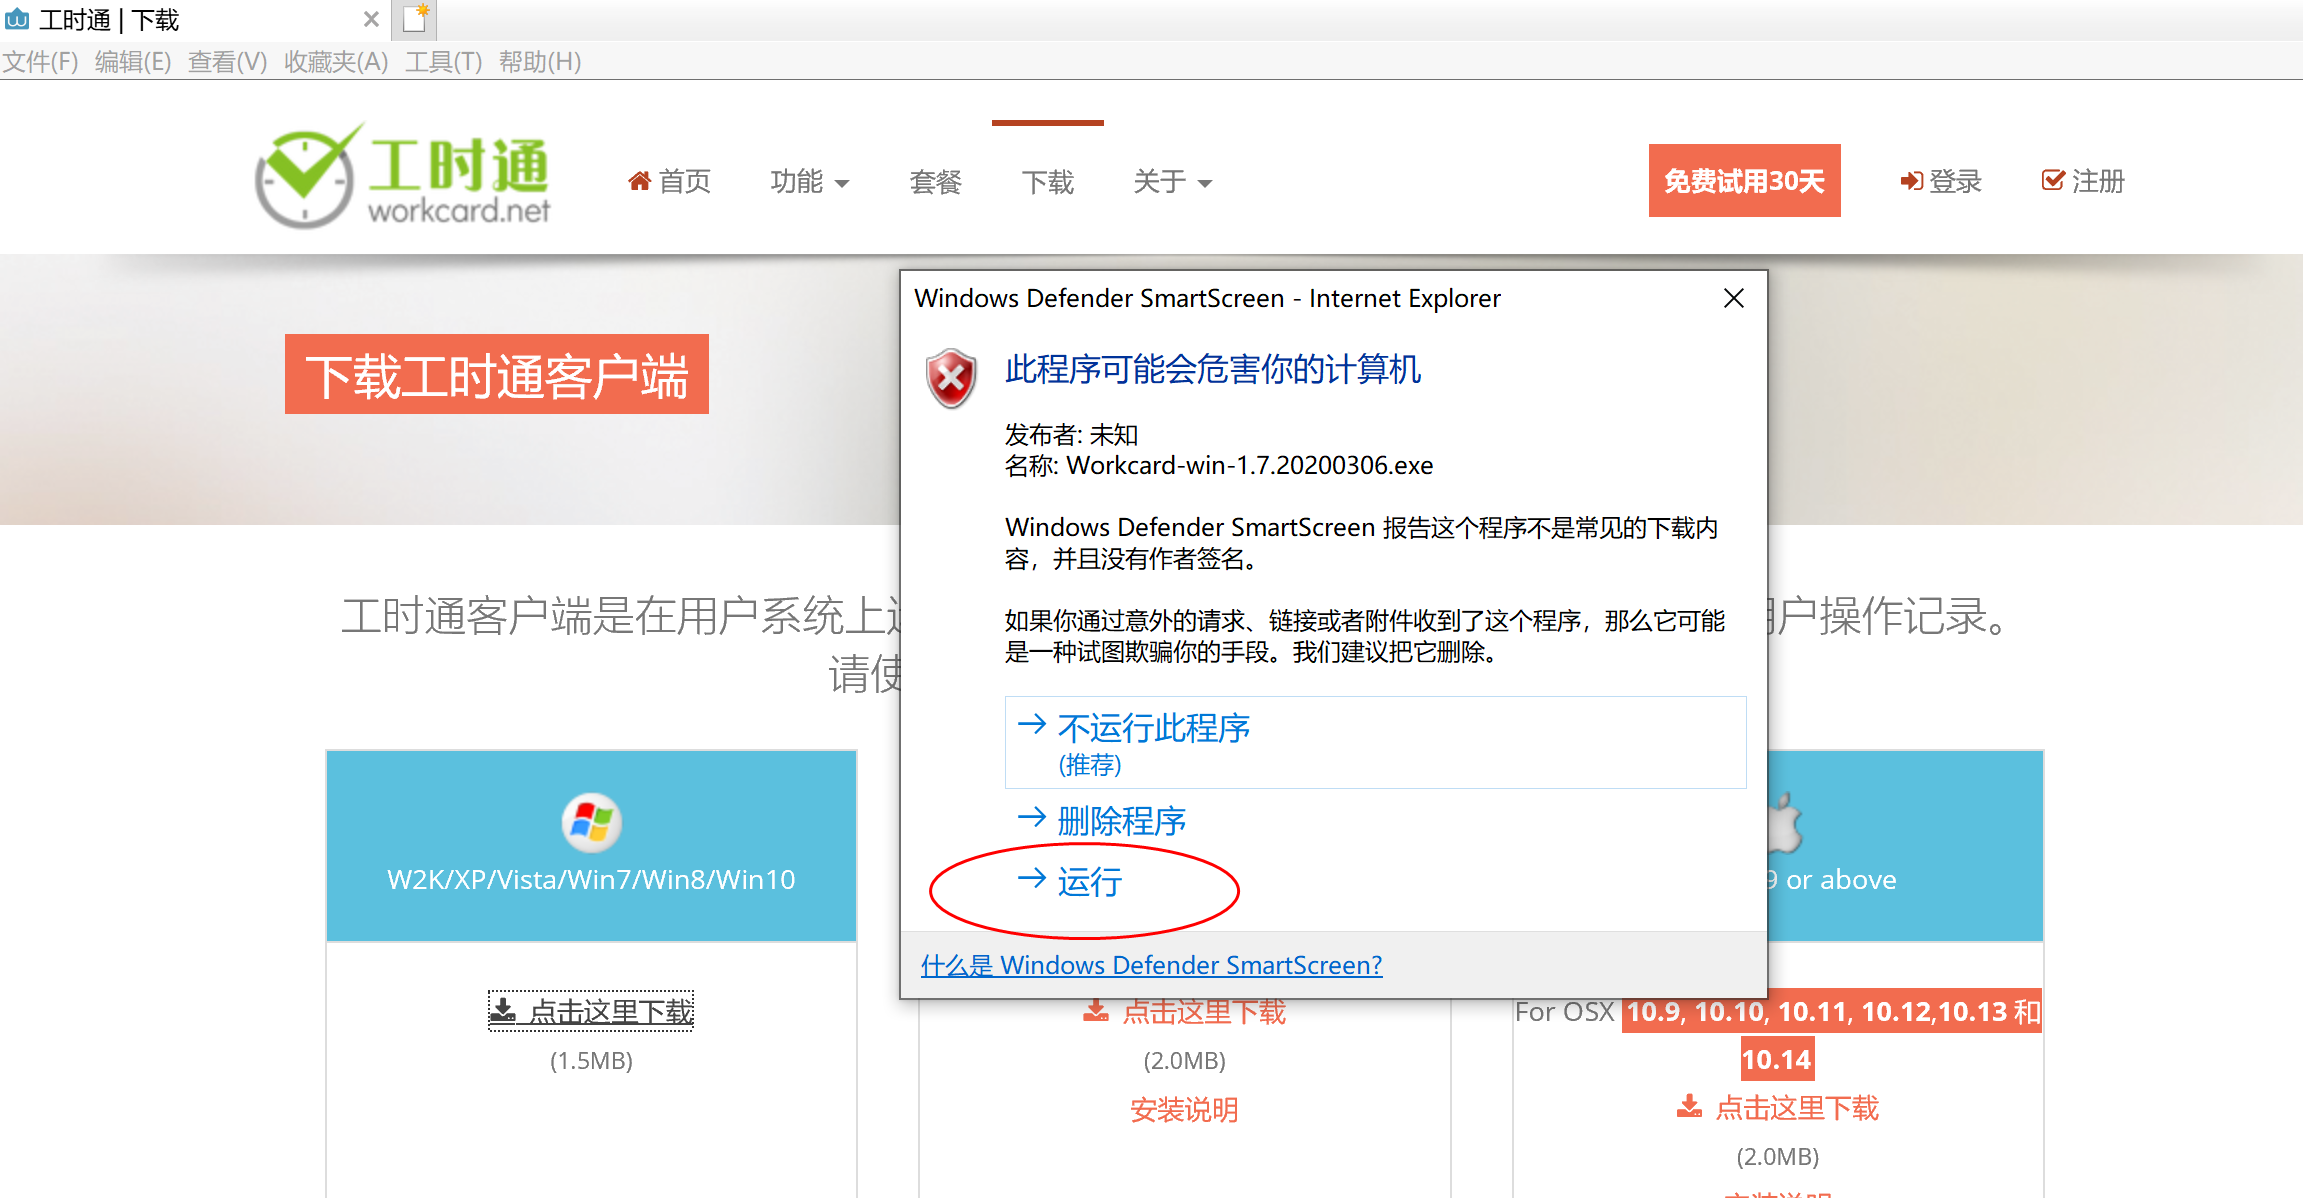The image size is (2303, 1198).
Task: Select the 下载 navigation tab
Action: [1047, 181]
